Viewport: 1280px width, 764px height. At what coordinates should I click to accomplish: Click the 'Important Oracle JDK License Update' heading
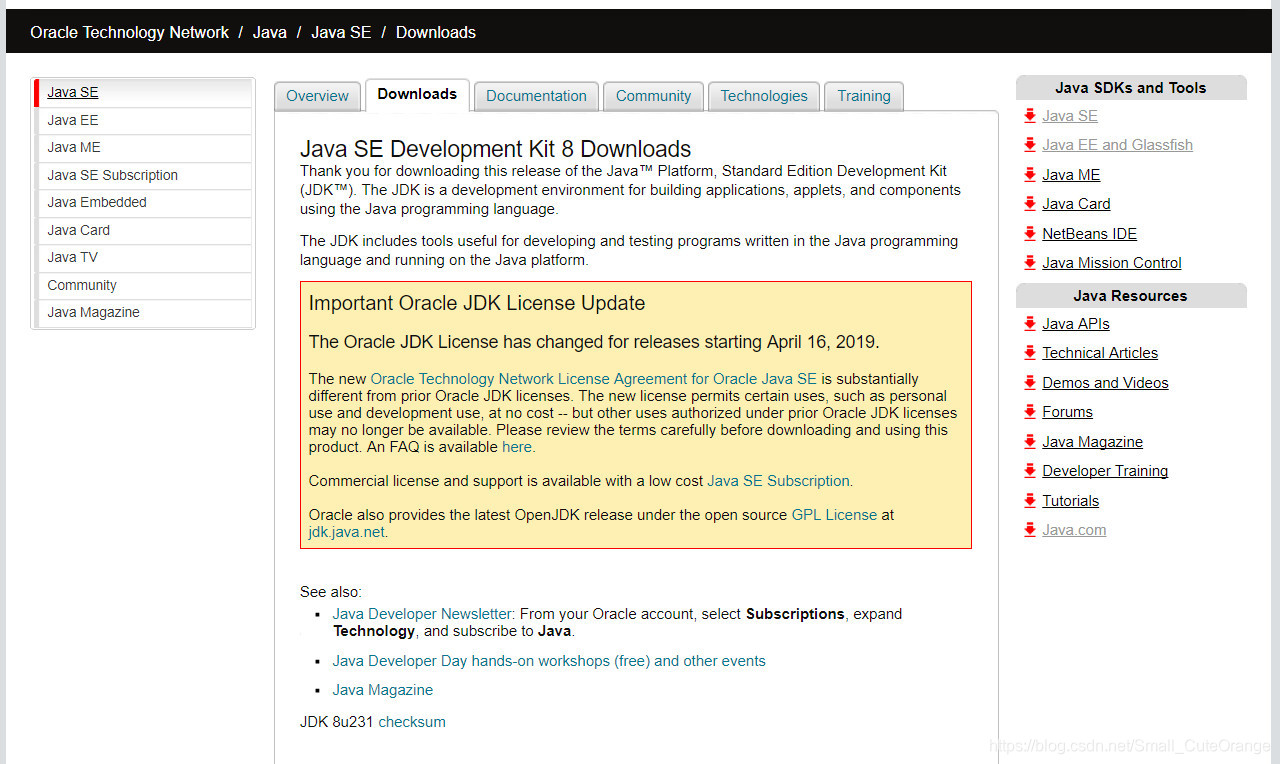[x=477, y=304]
